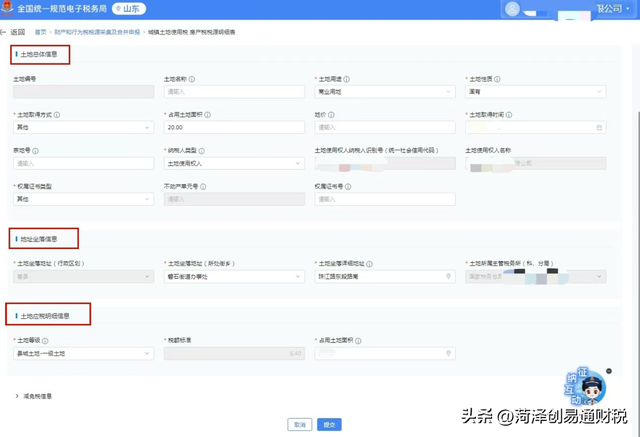This screenshot has height=437, width=640.
Task: Open 土地所属主管税务所 dropdown
Action: 536,276
